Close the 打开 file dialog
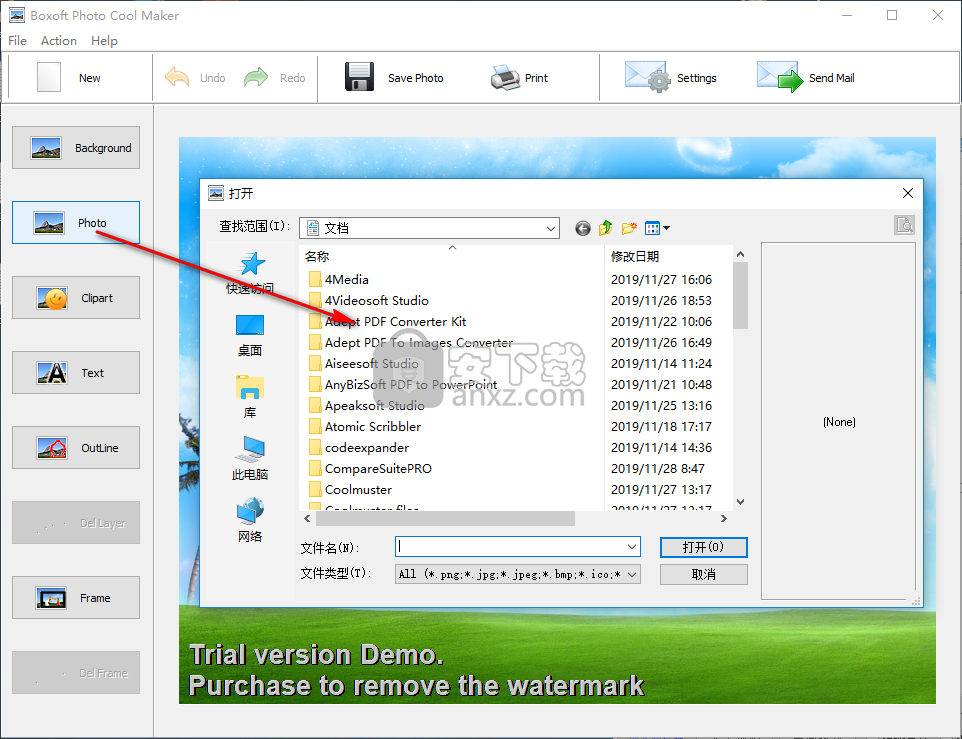Image resolution: width=962 pixels, height=739 pixels. click(908, 193)
